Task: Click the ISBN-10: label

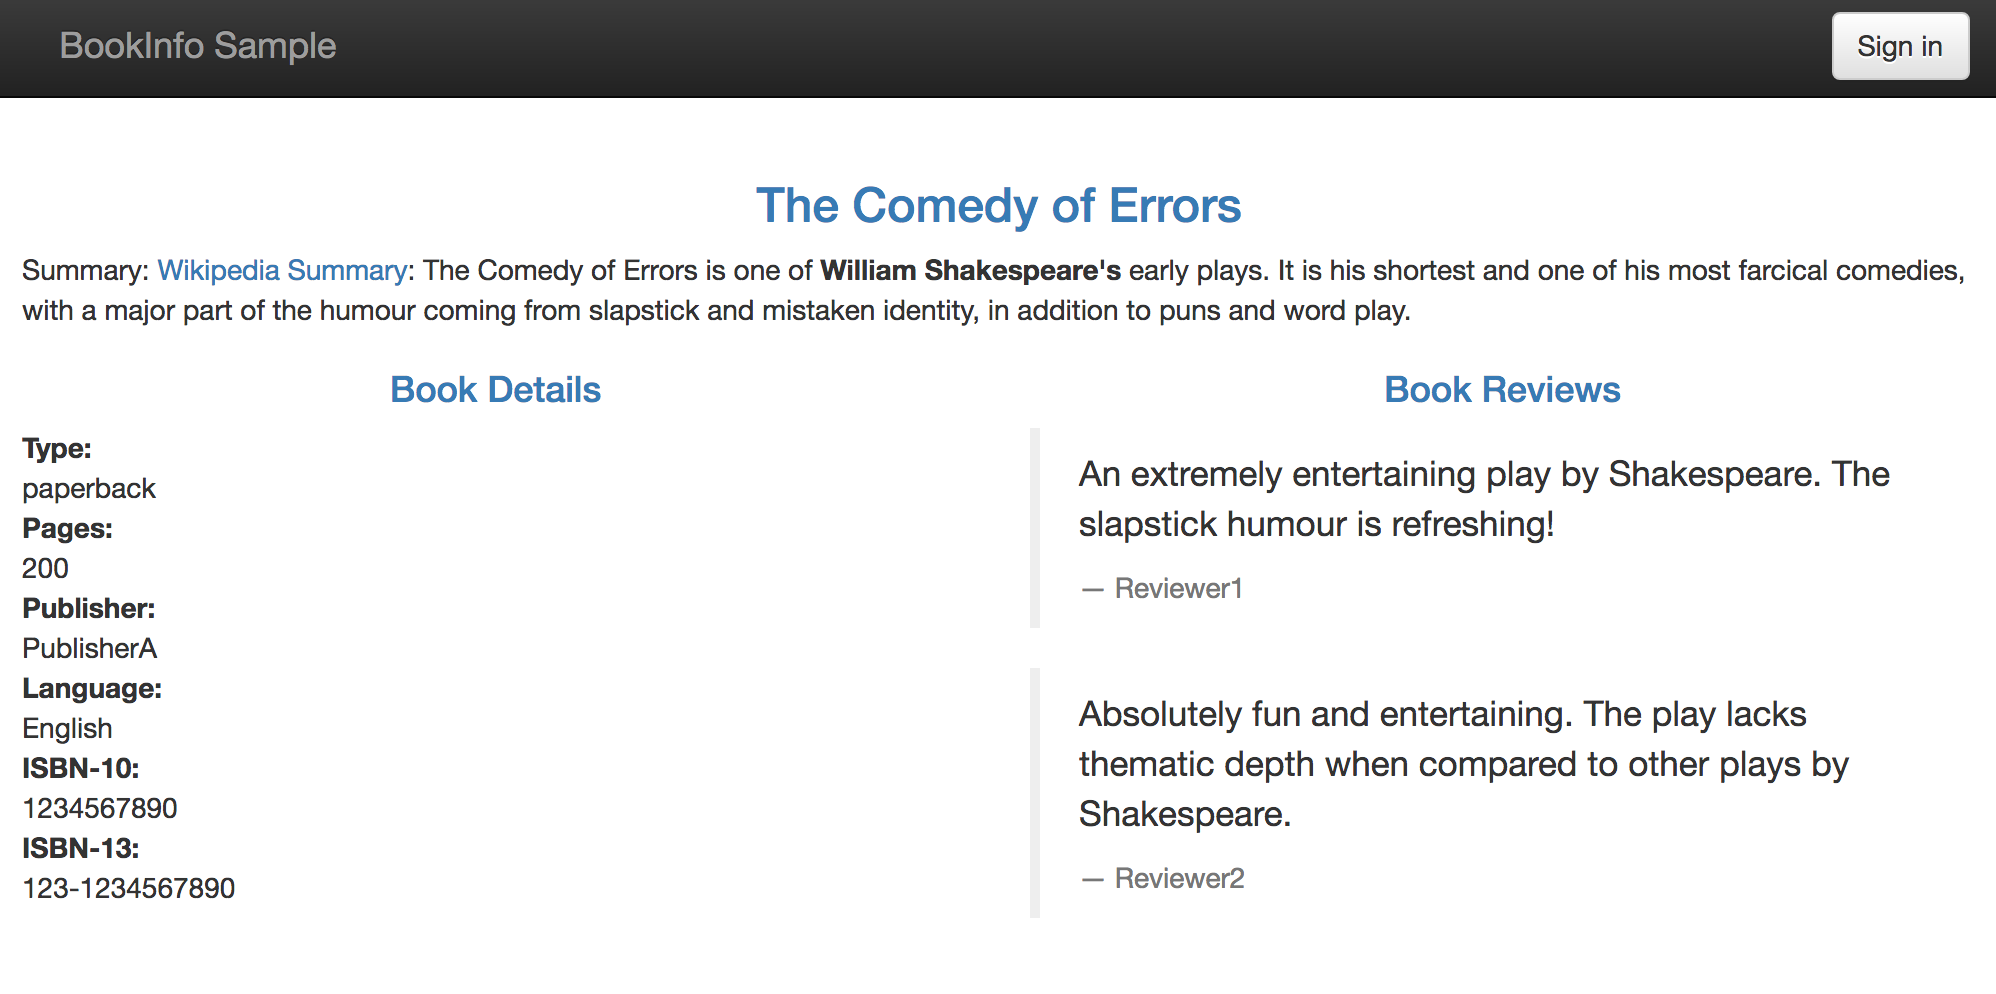Action: coord(81,768)
